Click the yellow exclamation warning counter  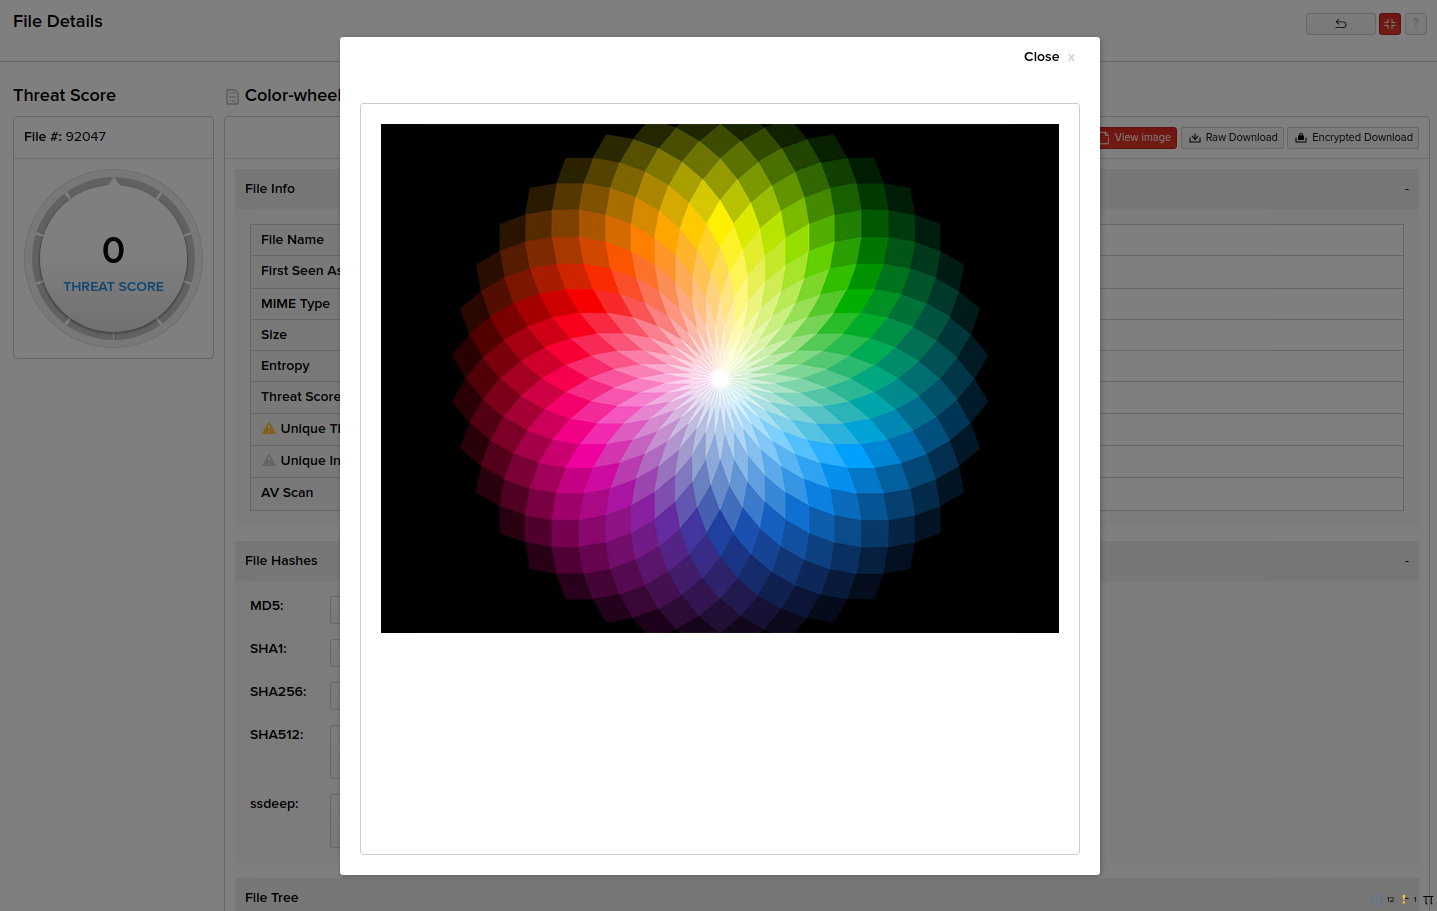click(x=1405, y=900)
